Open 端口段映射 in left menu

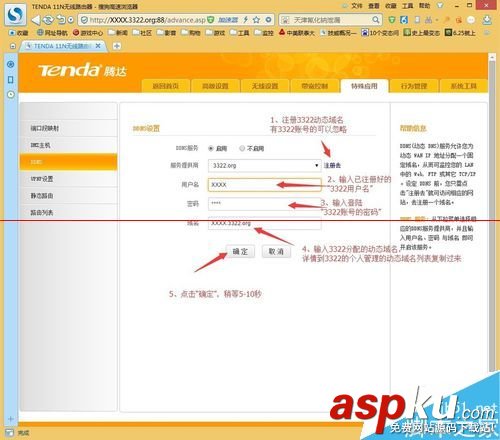[x=69, y=128]
